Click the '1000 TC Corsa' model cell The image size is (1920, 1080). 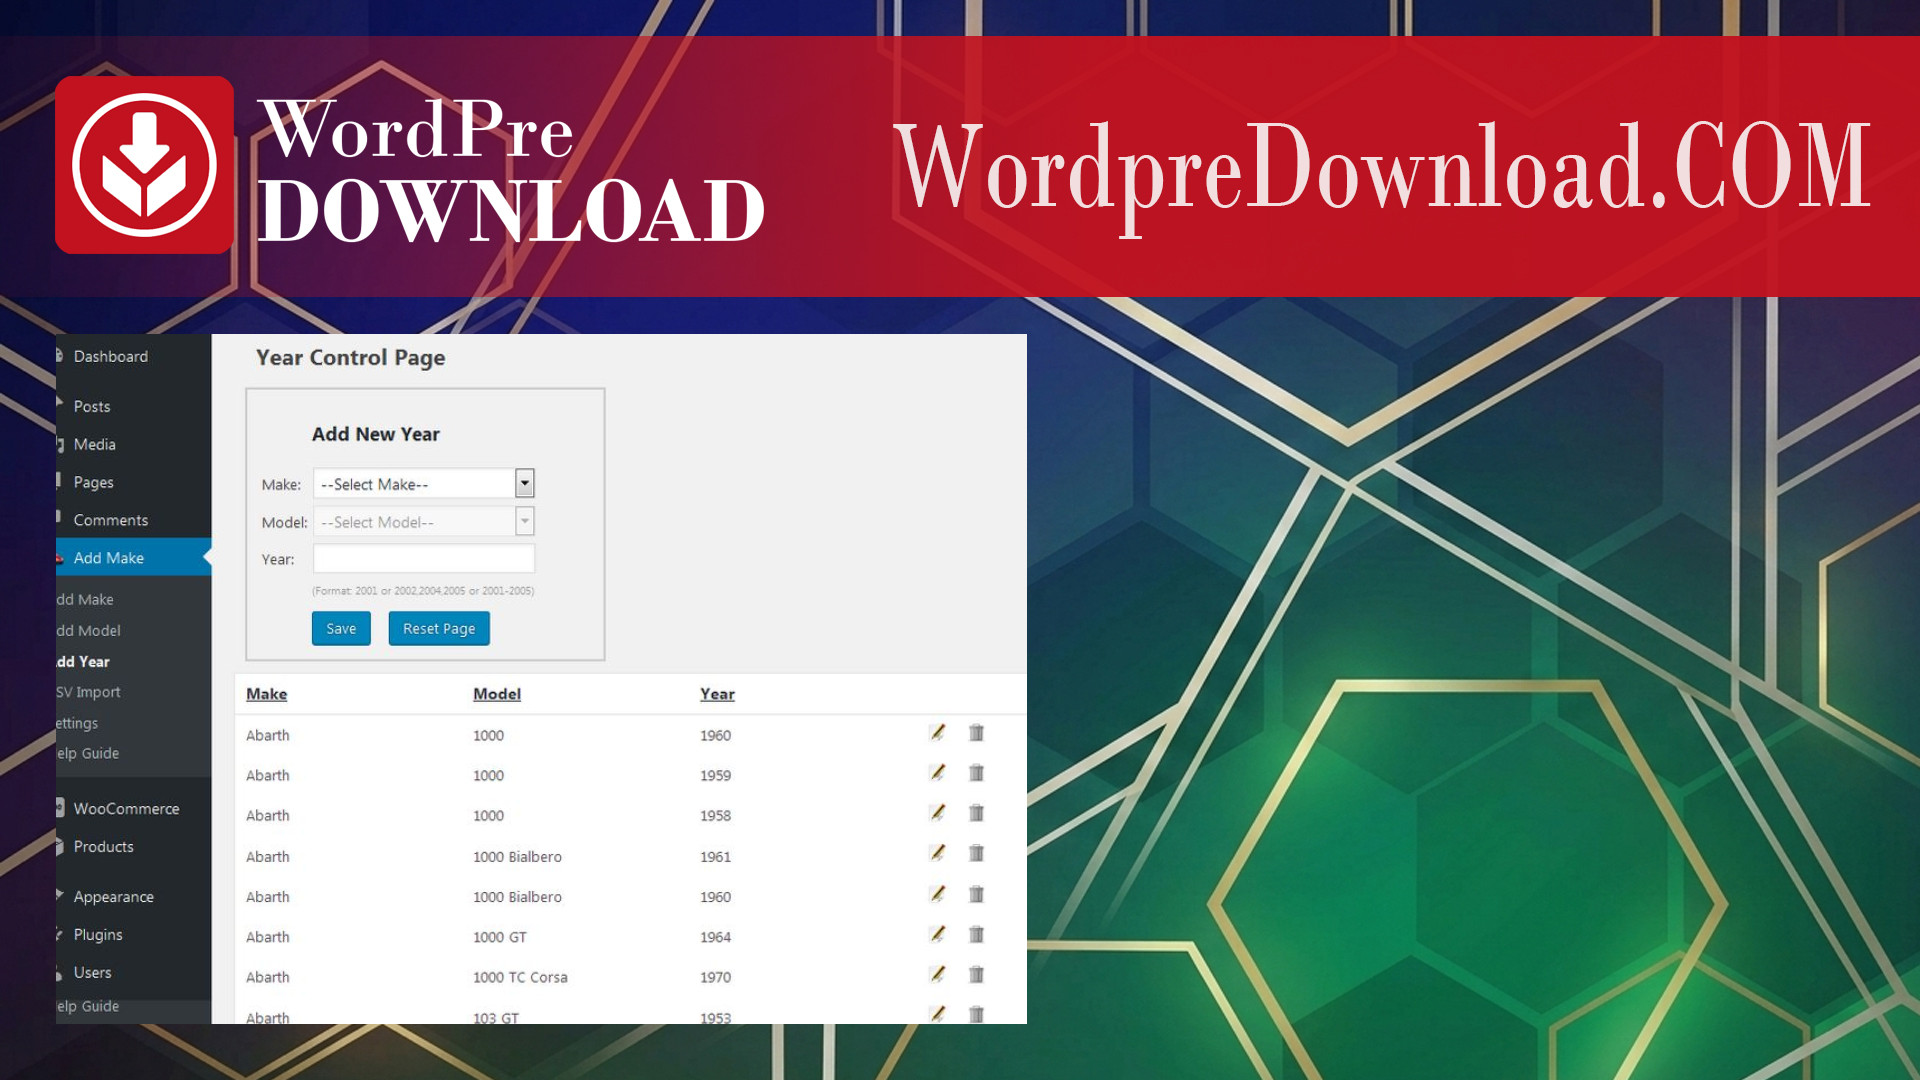[x=520, y=977]
